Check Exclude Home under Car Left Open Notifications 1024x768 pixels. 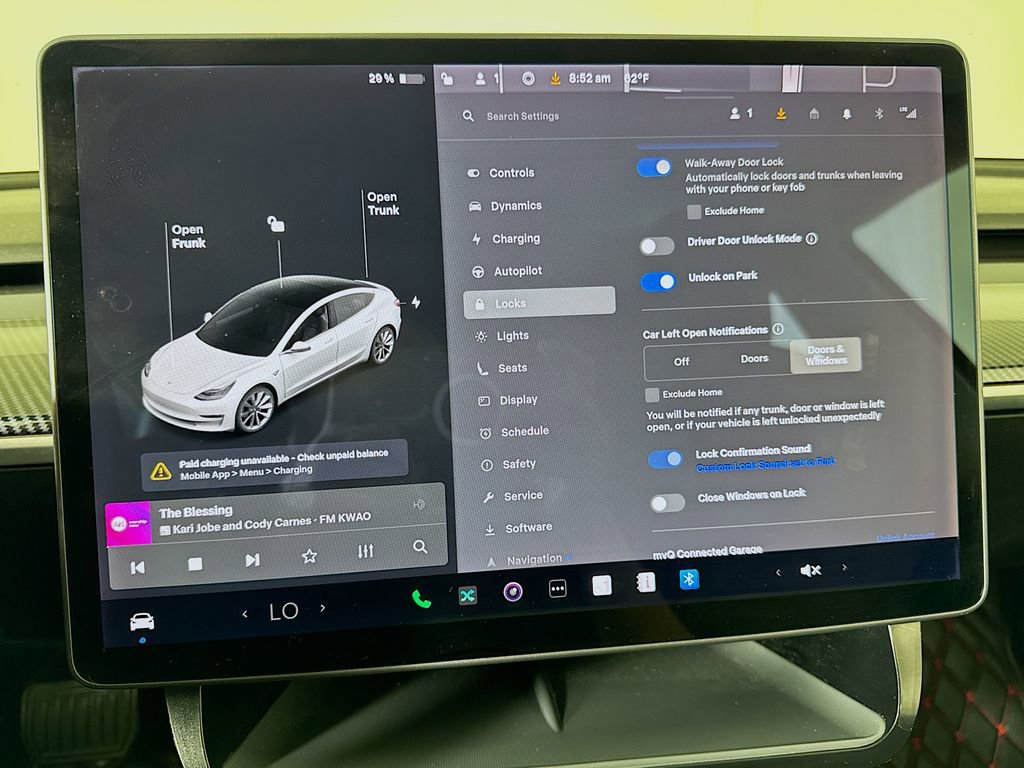652,394
